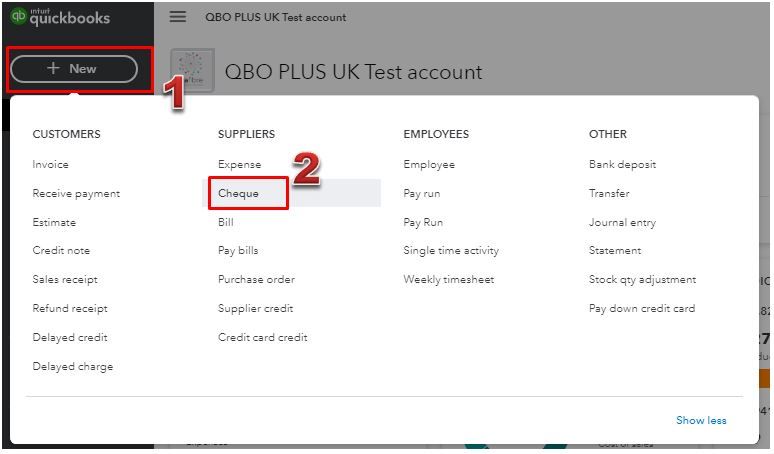Select Expense under Suppliers

click(x=239, y=164)
